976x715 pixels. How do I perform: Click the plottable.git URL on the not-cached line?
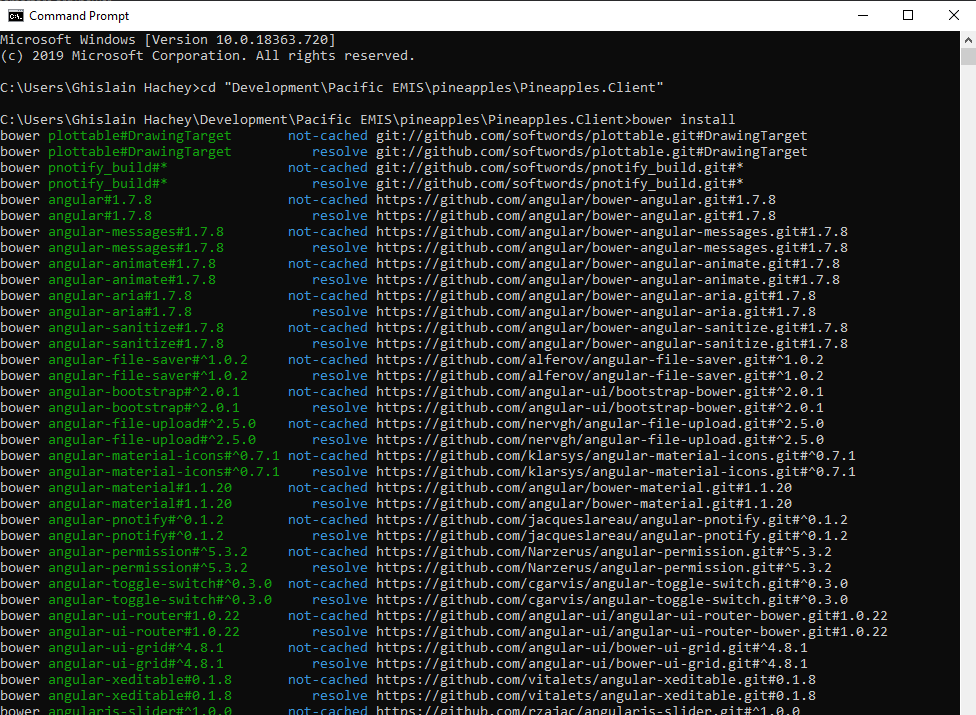click(x=591, y=136)
